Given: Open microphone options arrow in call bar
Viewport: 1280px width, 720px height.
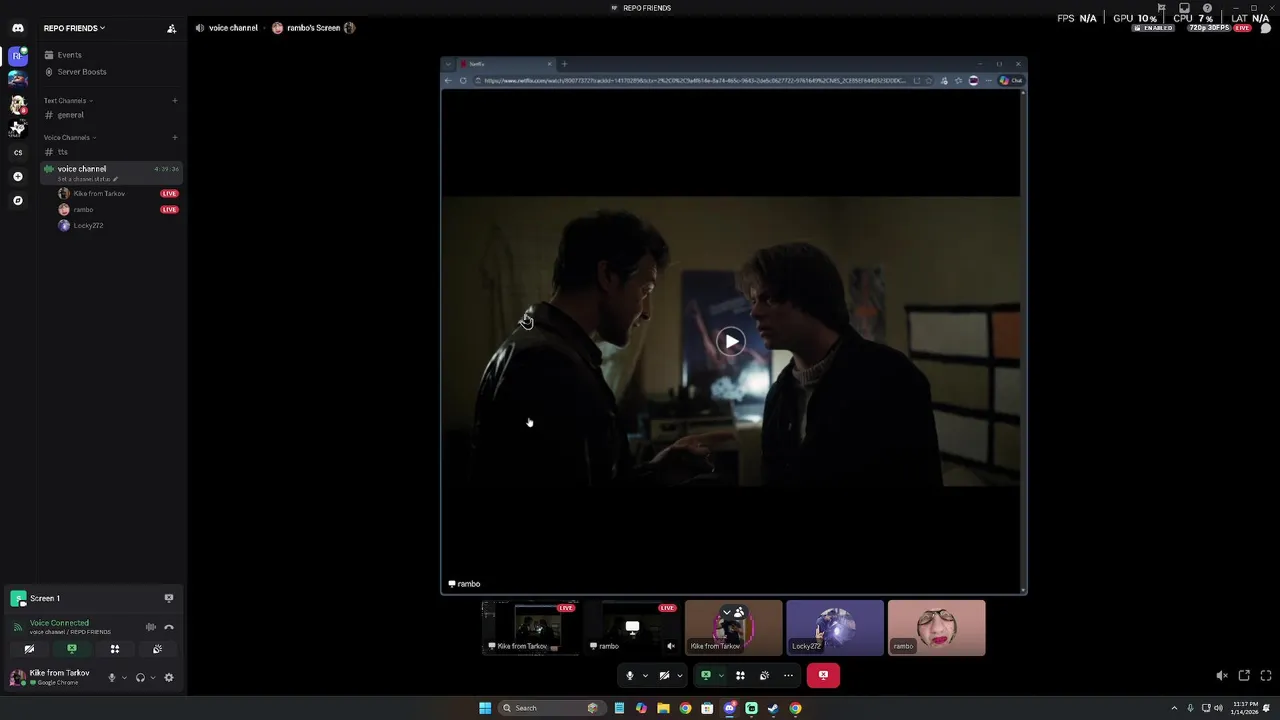Looking at the screenshot, I should [x=645, y=675].
